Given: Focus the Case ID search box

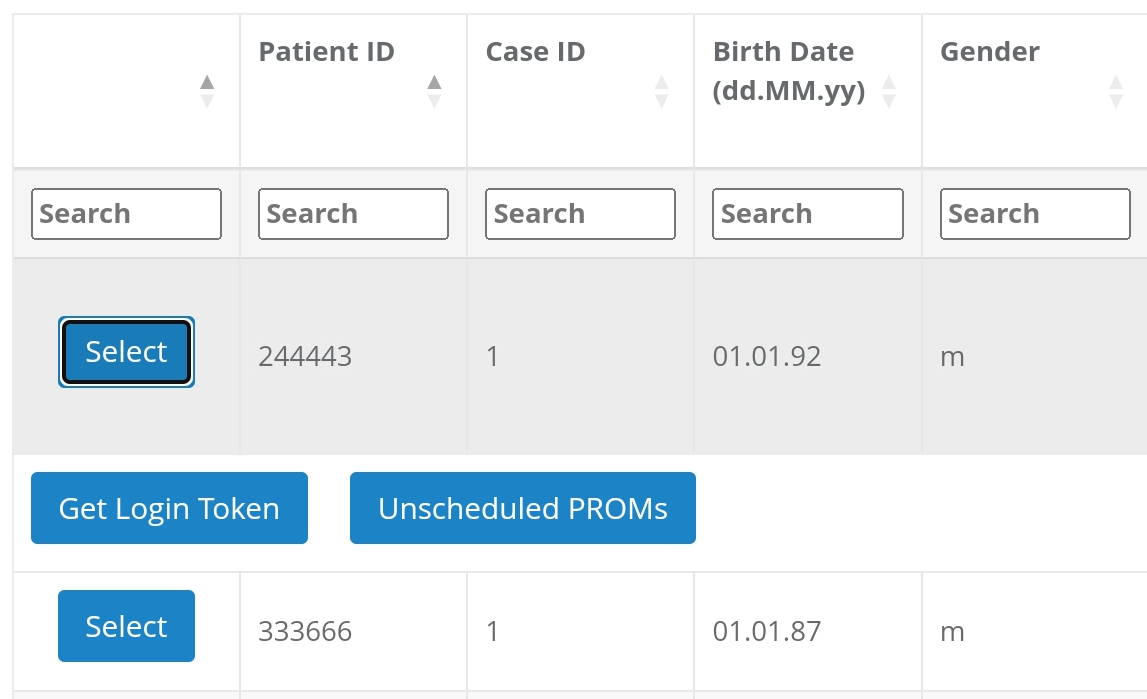Looking at the screenshot, I should tap(580, 214).
